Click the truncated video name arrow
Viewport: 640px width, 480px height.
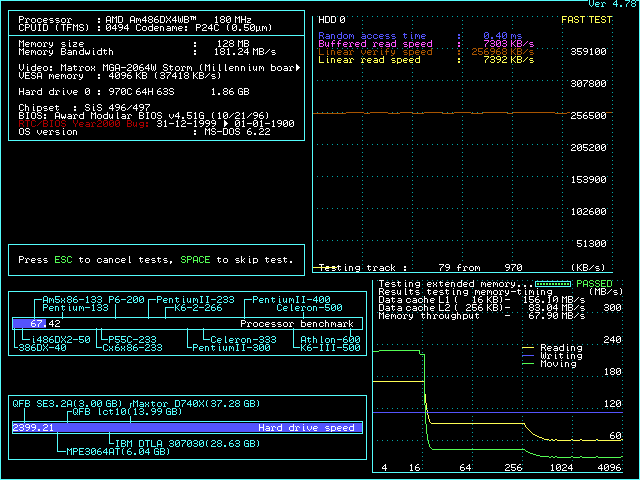coord(299,67)
